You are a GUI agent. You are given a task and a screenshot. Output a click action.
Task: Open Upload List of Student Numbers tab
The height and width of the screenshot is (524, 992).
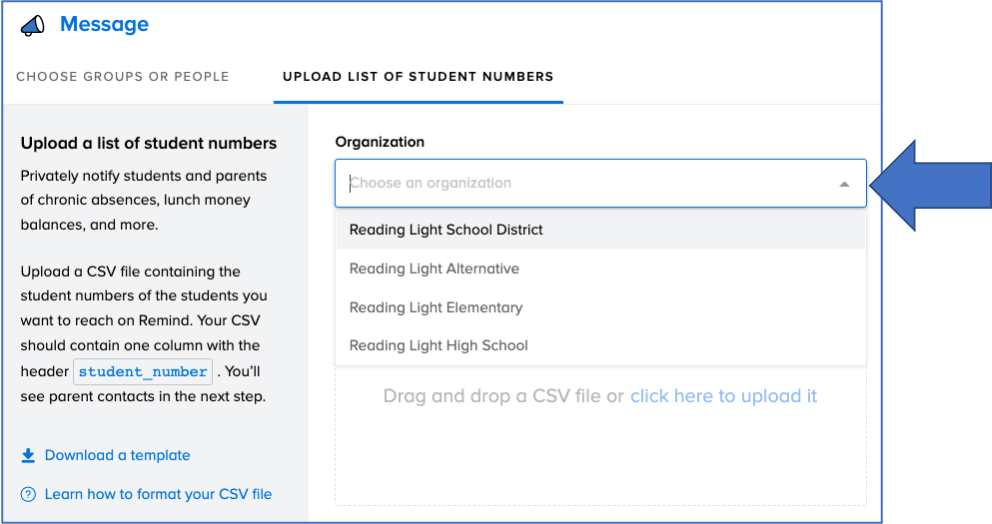point(418,77)
